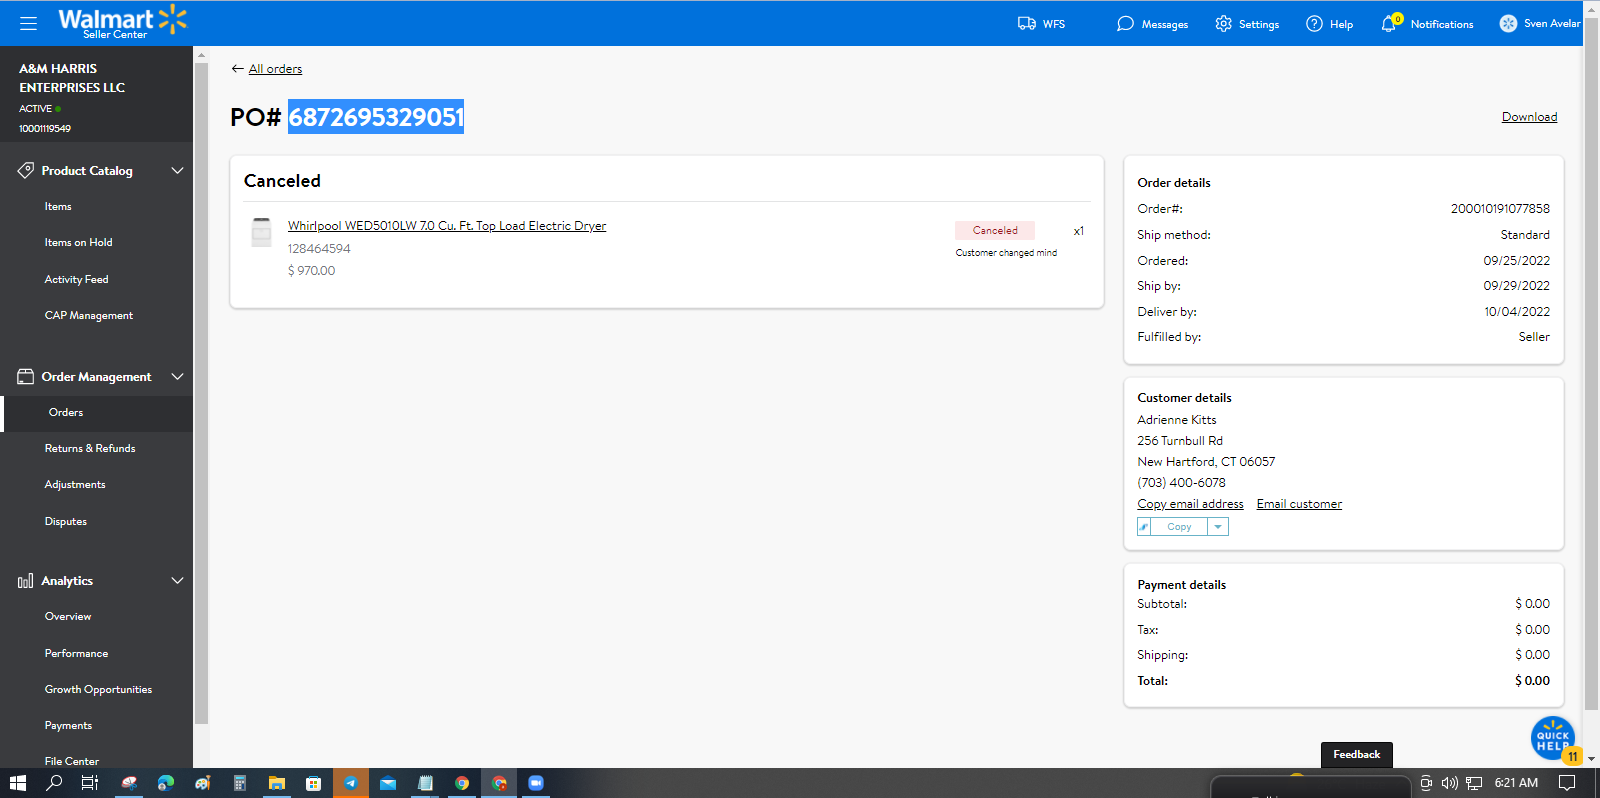Open Calculator from the taskbar
The height and width of the screenshot is (798, 1600).
pyautogui.click(x=240, y=783)
